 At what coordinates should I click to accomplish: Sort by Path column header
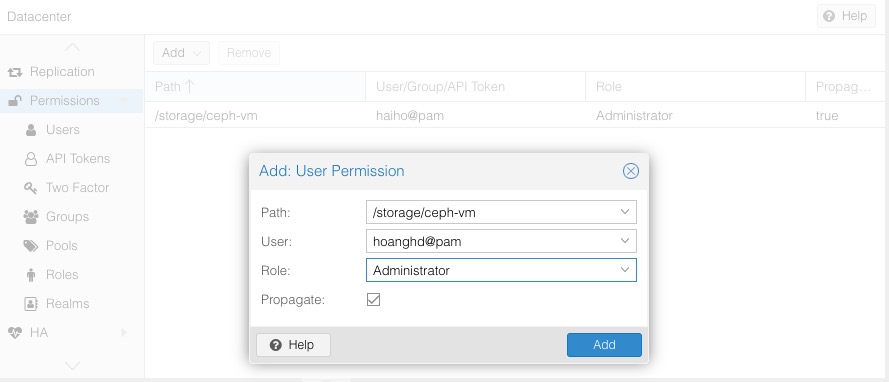[255, 87]
